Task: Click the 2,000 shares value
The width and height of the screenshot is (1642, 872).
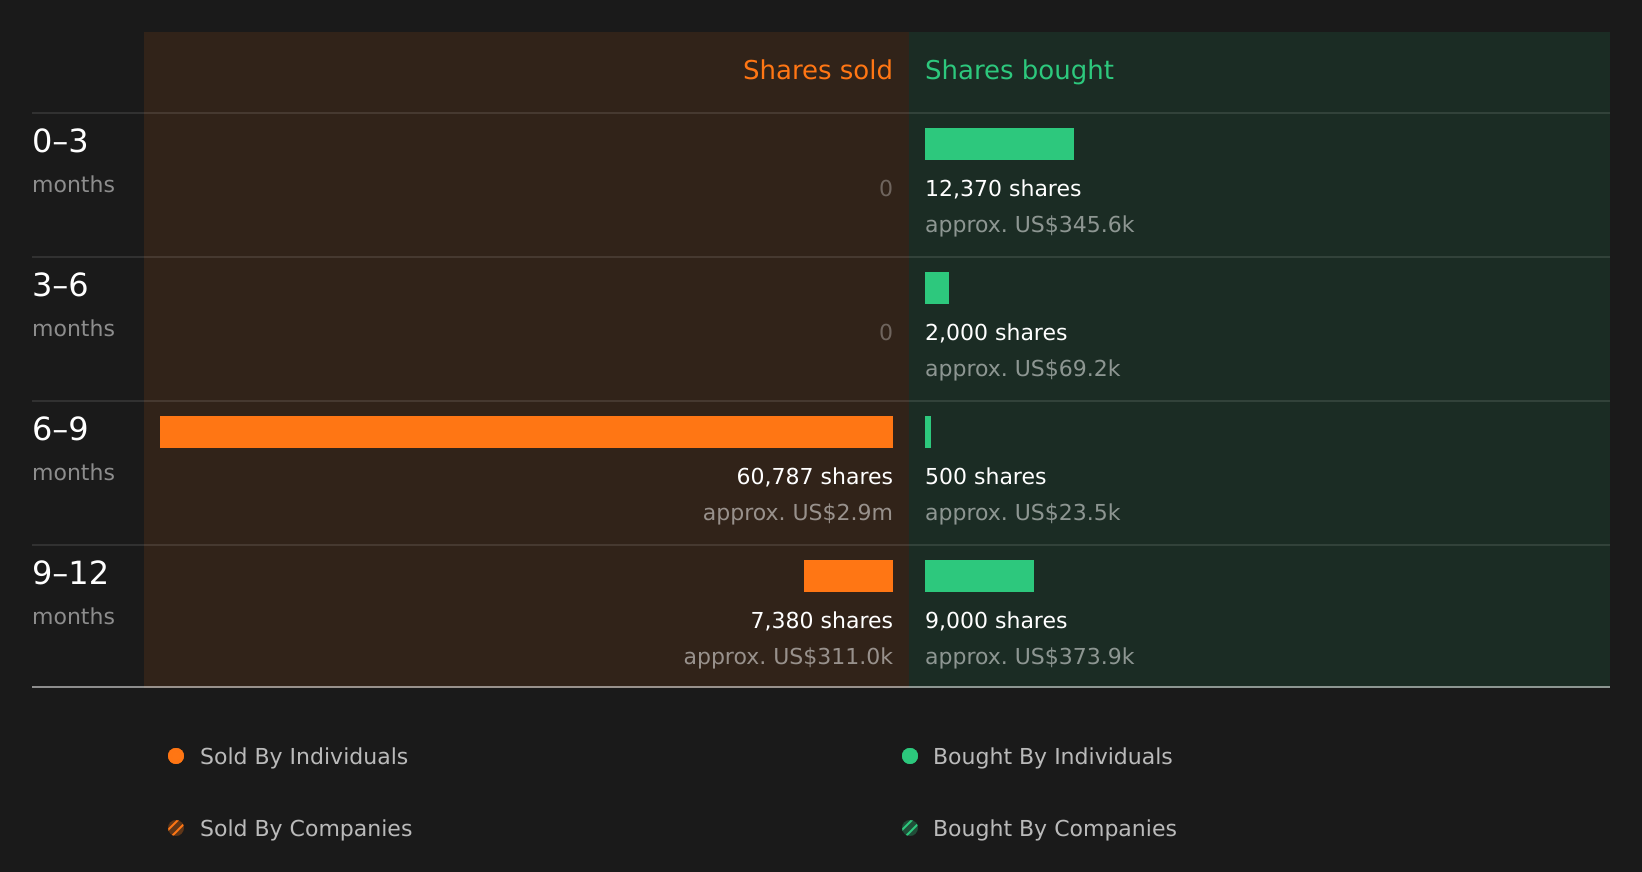Action: 996,333
